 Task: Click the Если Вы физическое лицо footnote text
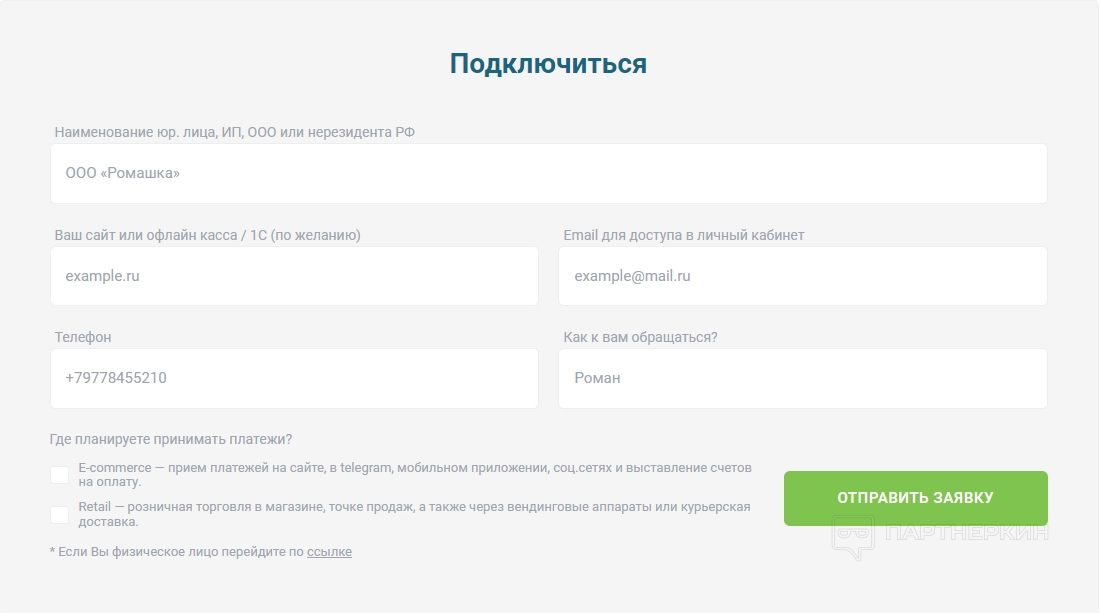pyautogui.click(x=177, y=551)
